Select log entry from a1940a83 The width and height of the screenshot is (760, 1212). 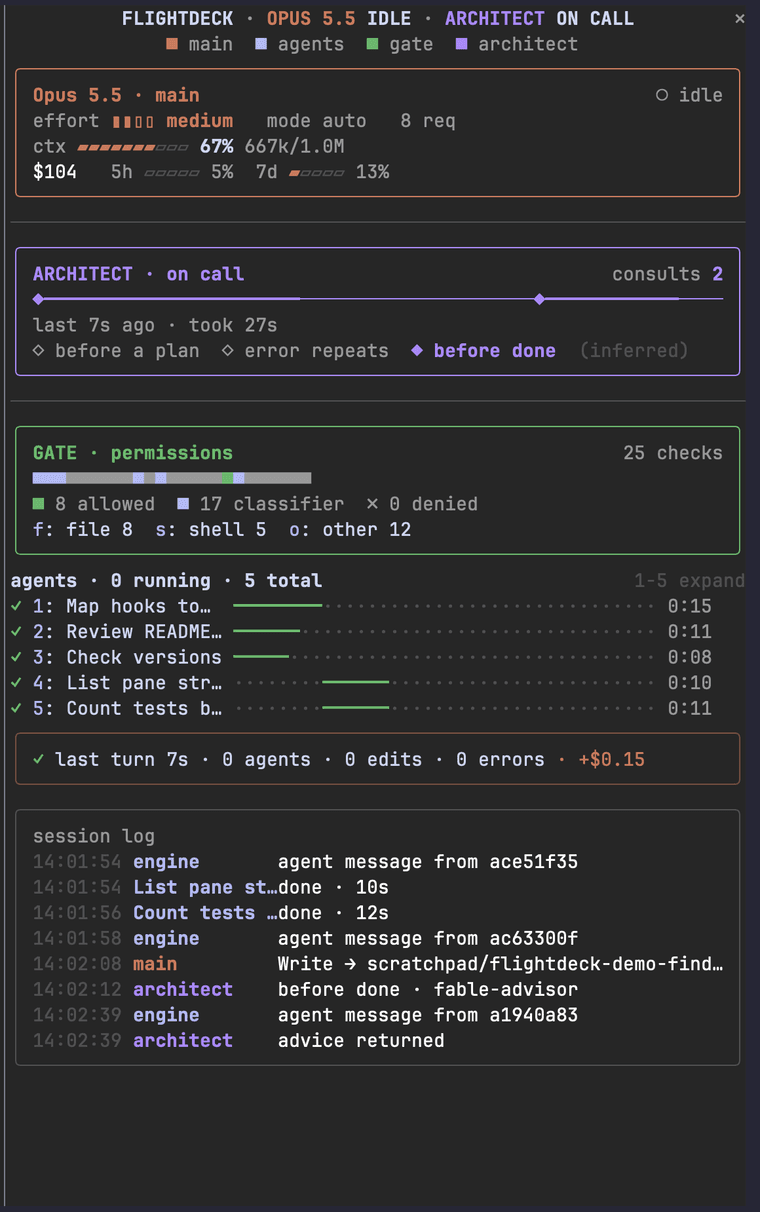coord(377,1015)
